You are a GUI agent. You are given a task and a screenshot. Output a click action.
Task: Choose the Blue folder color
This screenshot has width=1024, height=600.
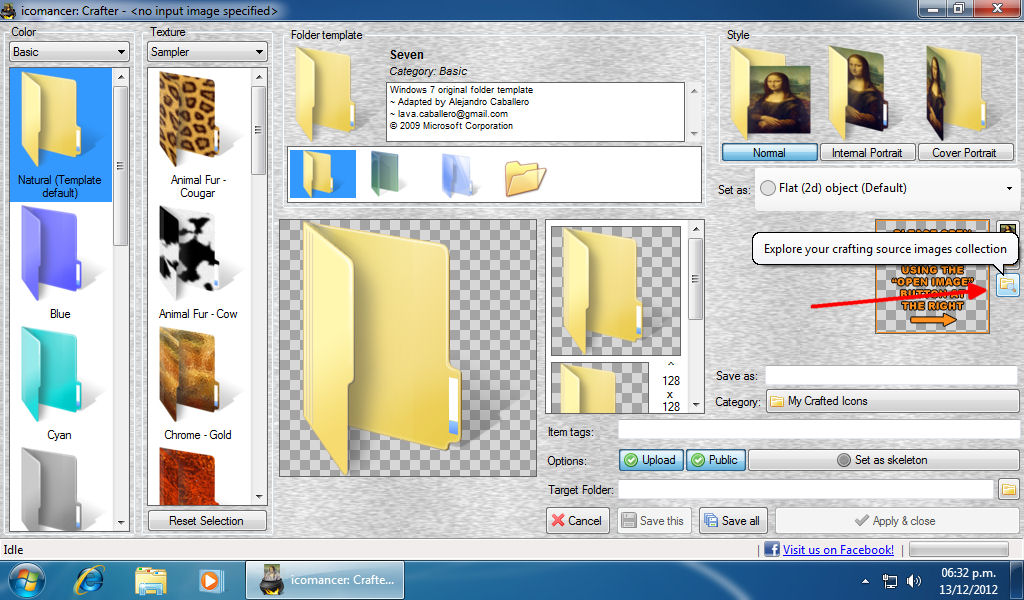coord(61,262)
